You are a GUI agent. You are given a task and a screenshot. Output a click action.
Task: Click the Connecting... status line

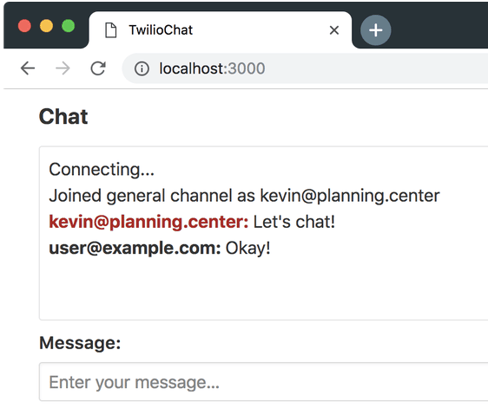pos(102,169)
